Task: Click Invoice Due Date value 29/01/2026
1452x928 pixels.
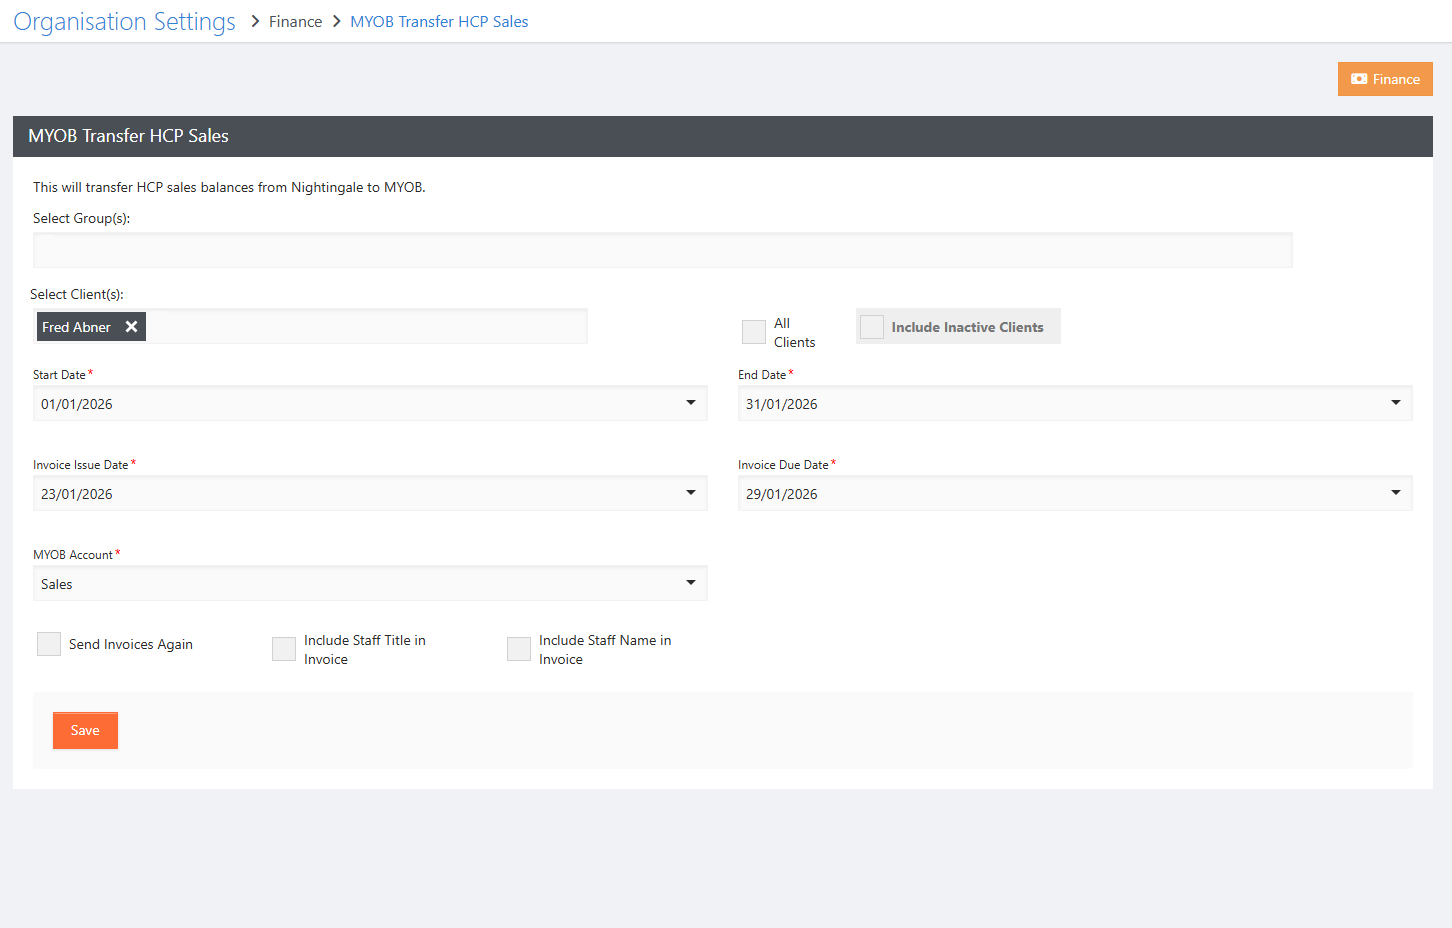Action: pyautogui.click(x=782, y=494)
